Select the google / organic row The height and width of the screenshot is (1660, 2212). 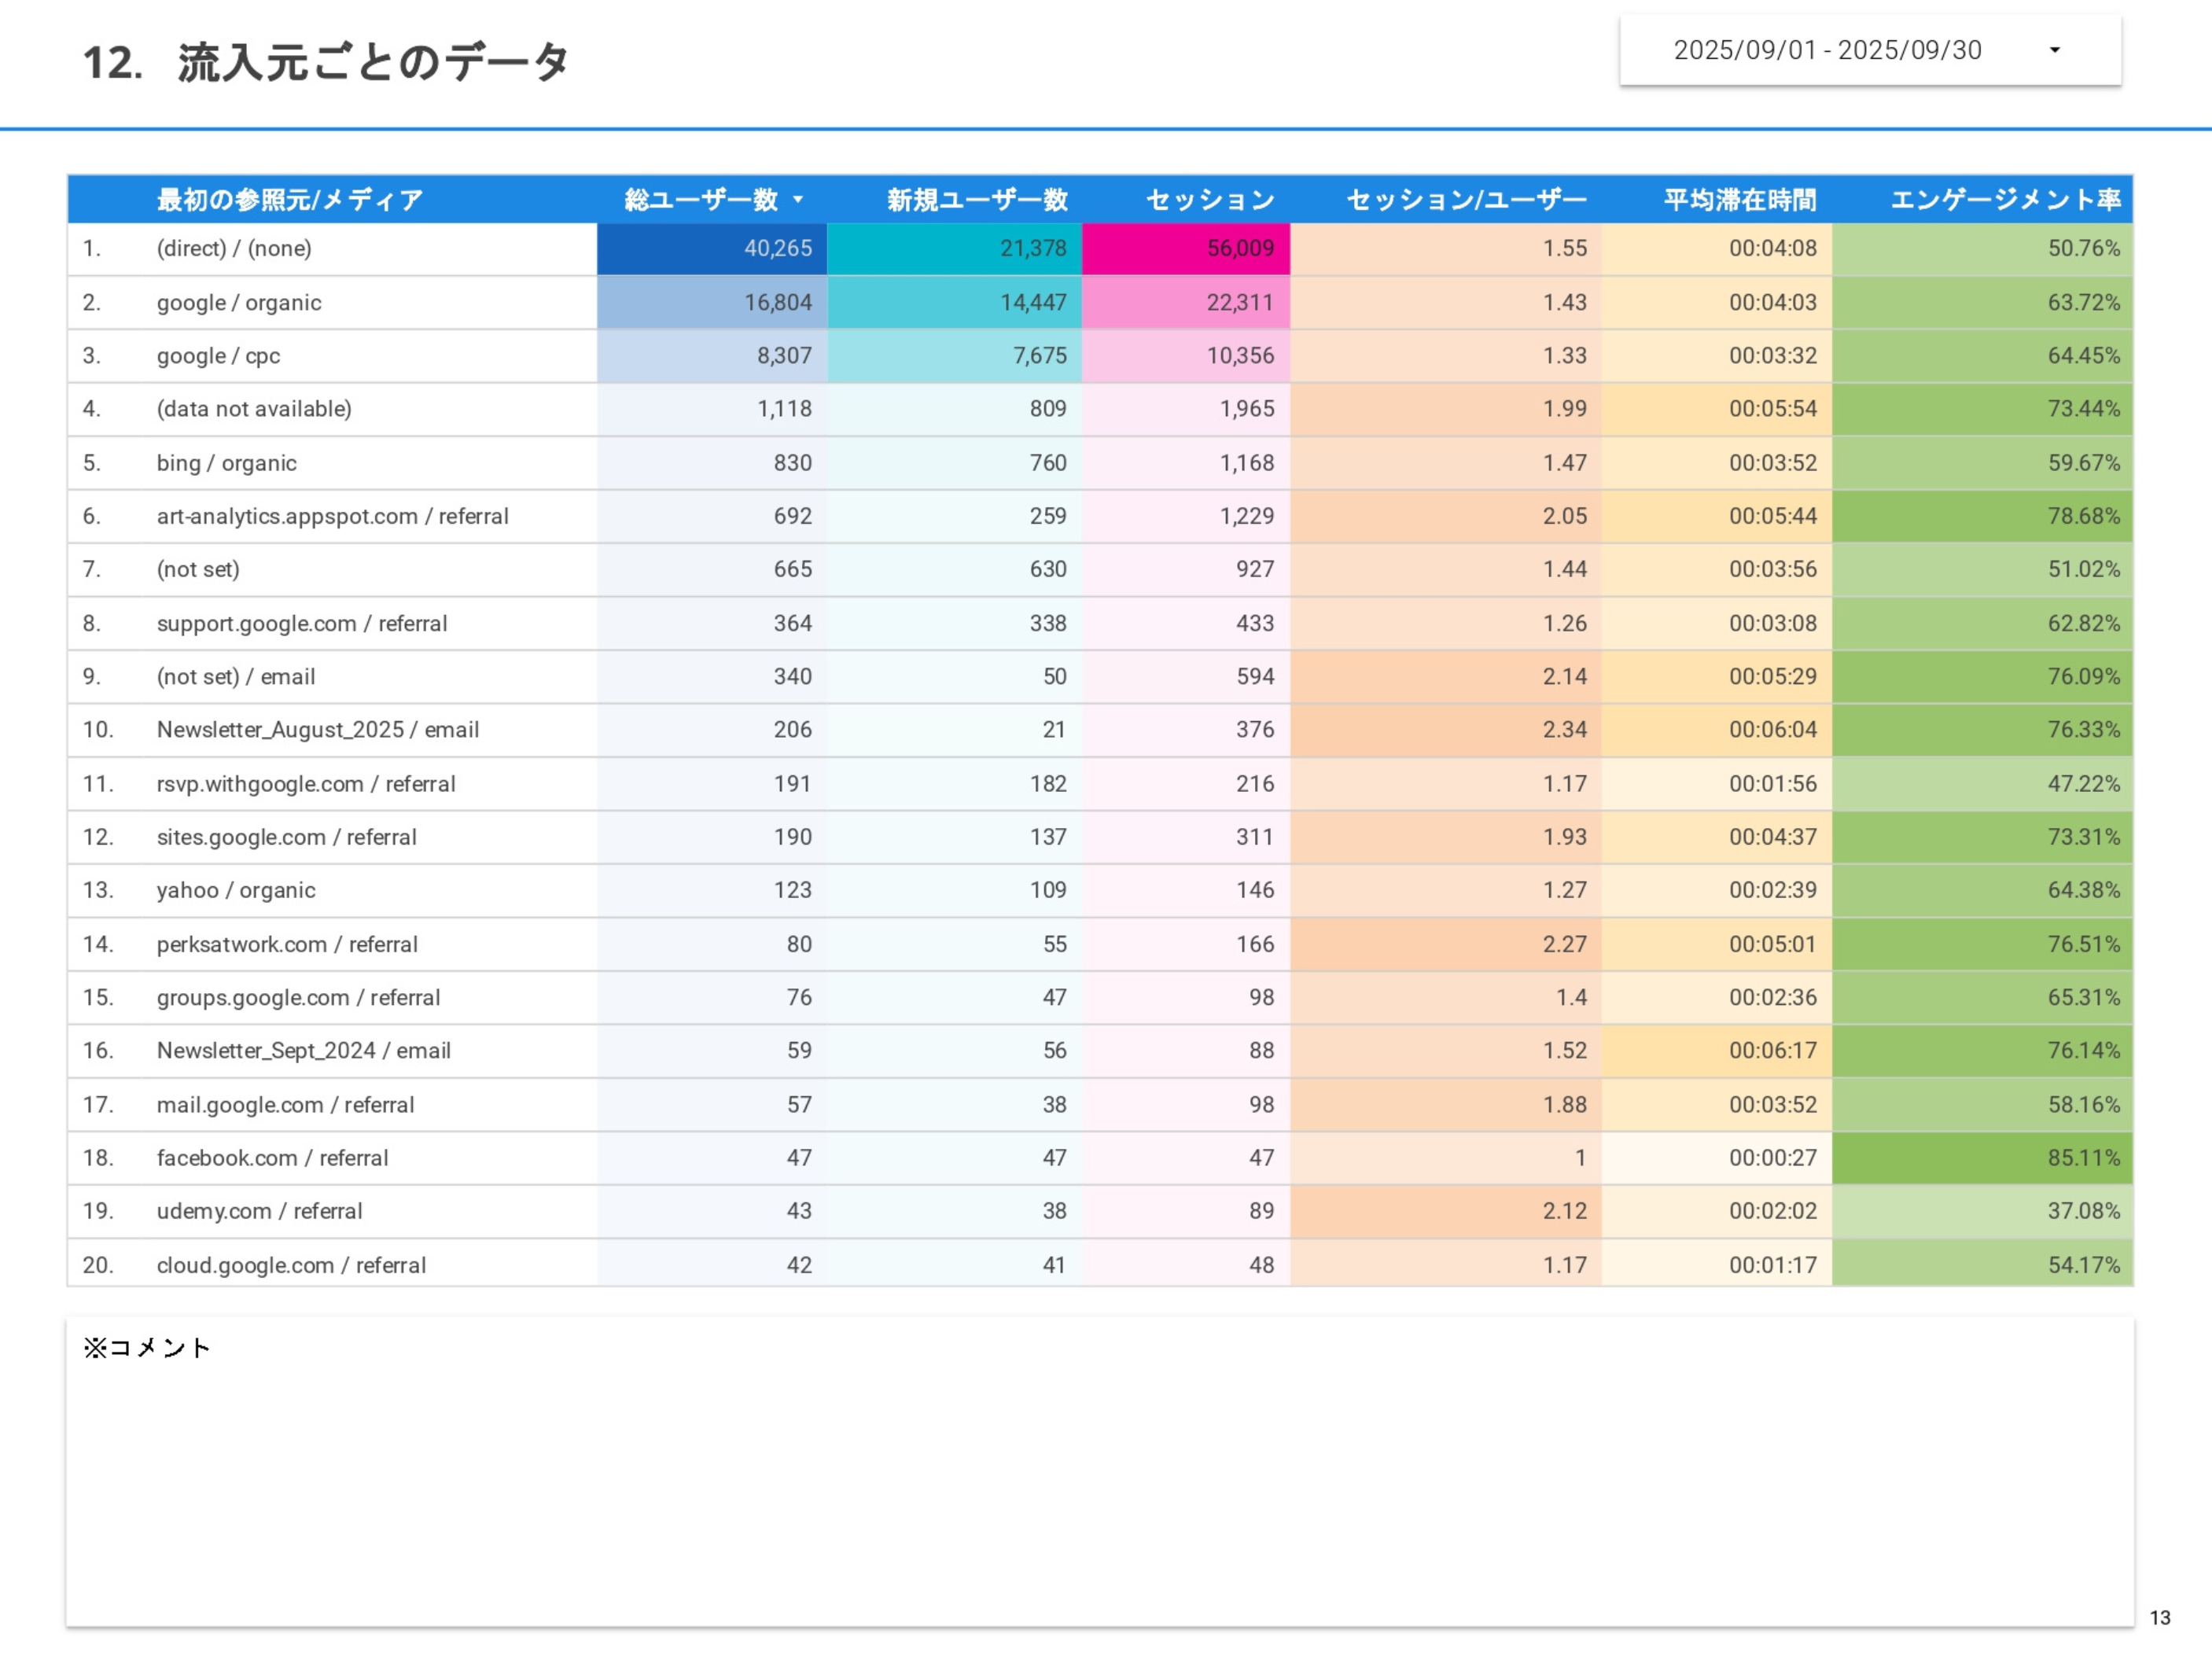(239, 302)
